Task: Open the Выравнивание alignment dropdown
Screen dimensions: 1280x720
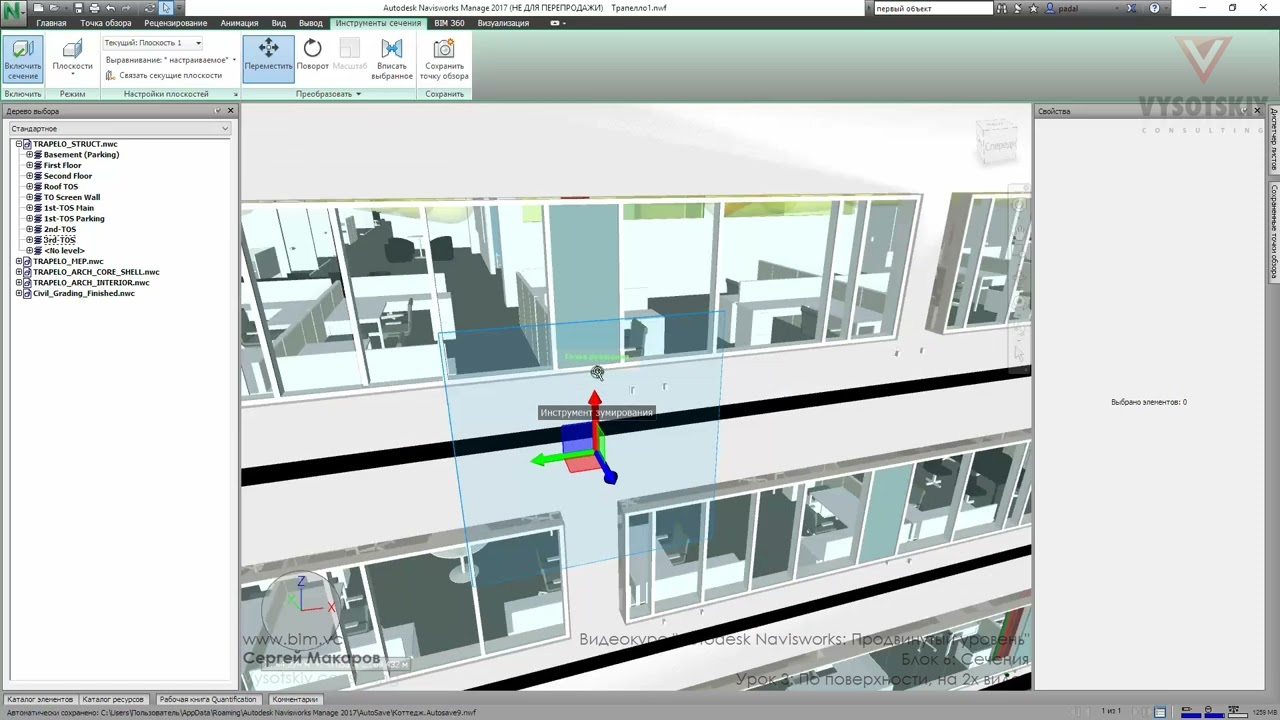Action: coord(171,60)
